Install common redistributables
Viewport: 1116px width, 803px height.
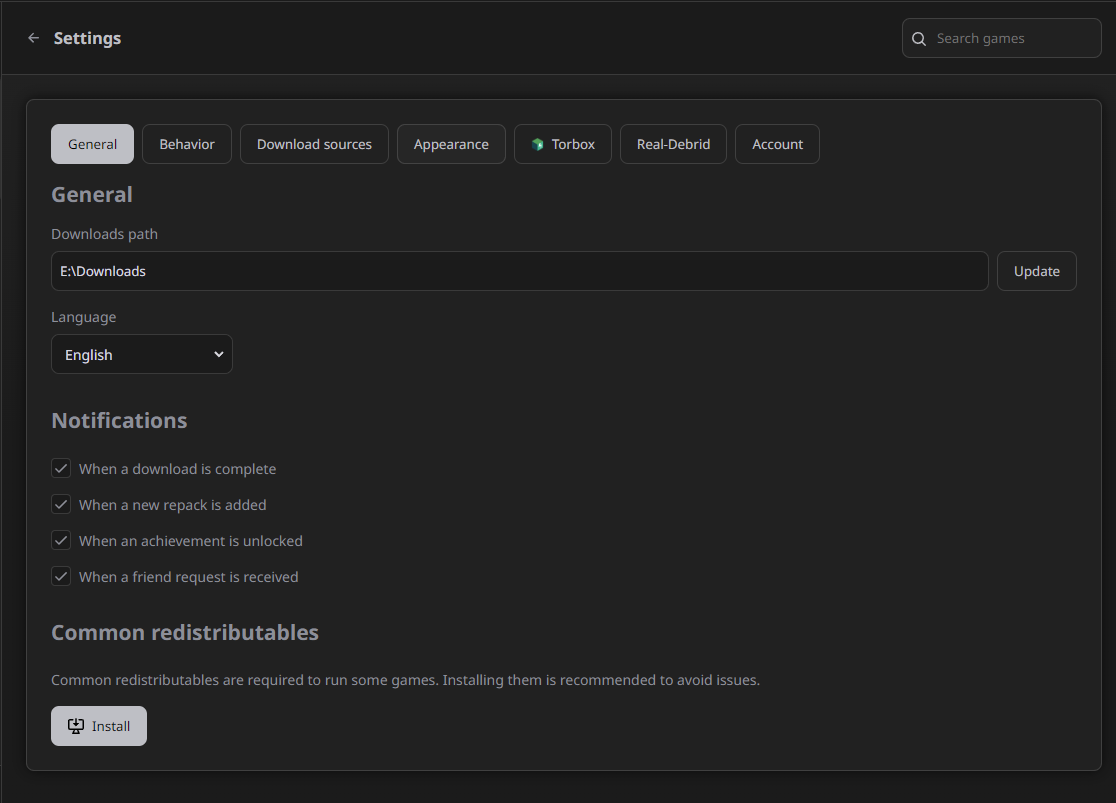click(x=99, y=726)
